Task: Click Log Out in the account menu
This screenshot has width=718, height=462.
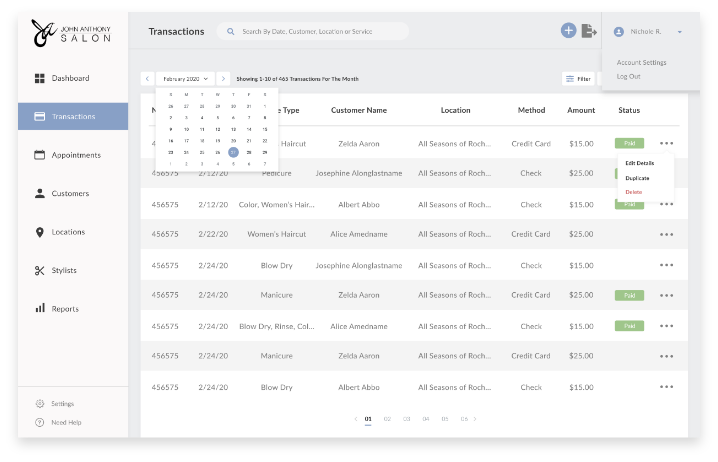Action: pyautogui.click(x=628, y=76)
